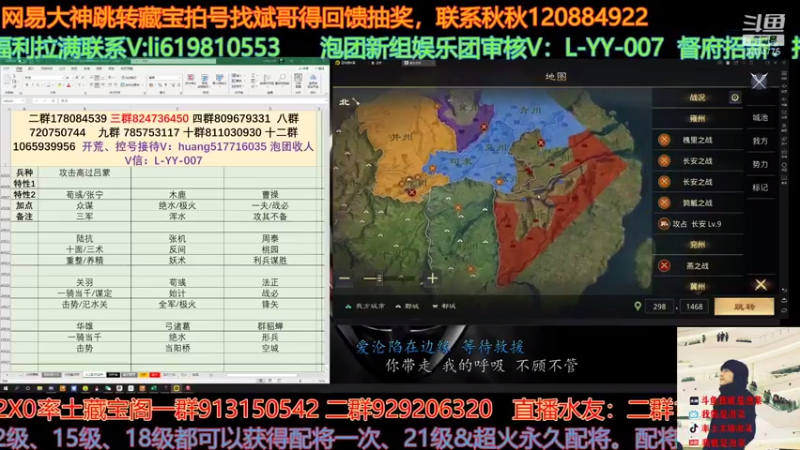The image size is (800, 450).
Task: Open Sort & Filter in the Excel ribbon
Action: point(267,81)
